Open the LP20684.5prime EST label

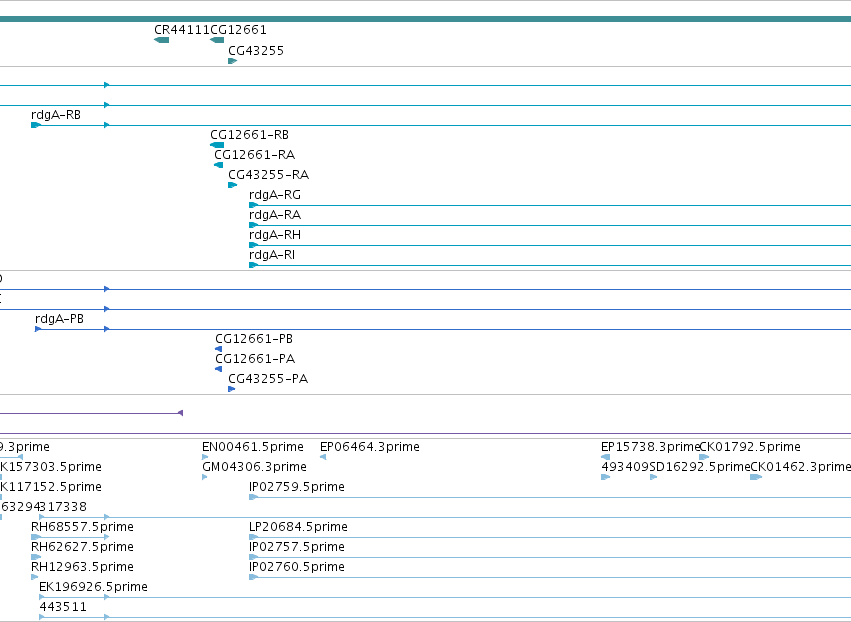(299, 527)
